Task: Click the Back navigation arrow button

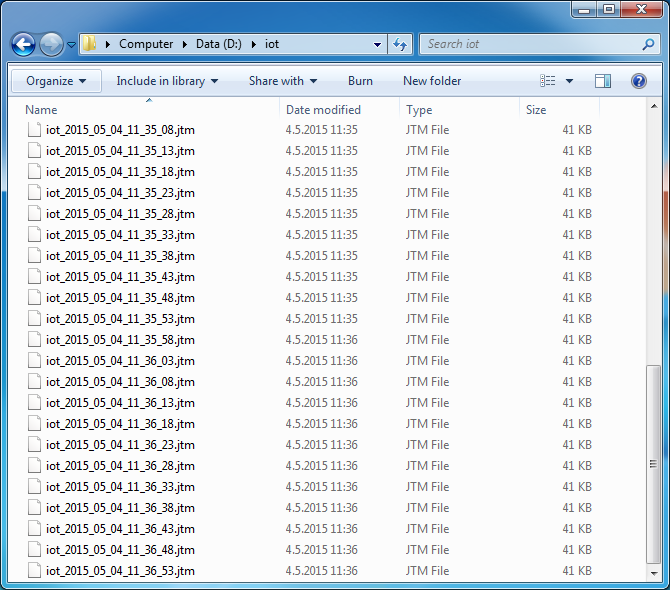Action: (24, 44)
